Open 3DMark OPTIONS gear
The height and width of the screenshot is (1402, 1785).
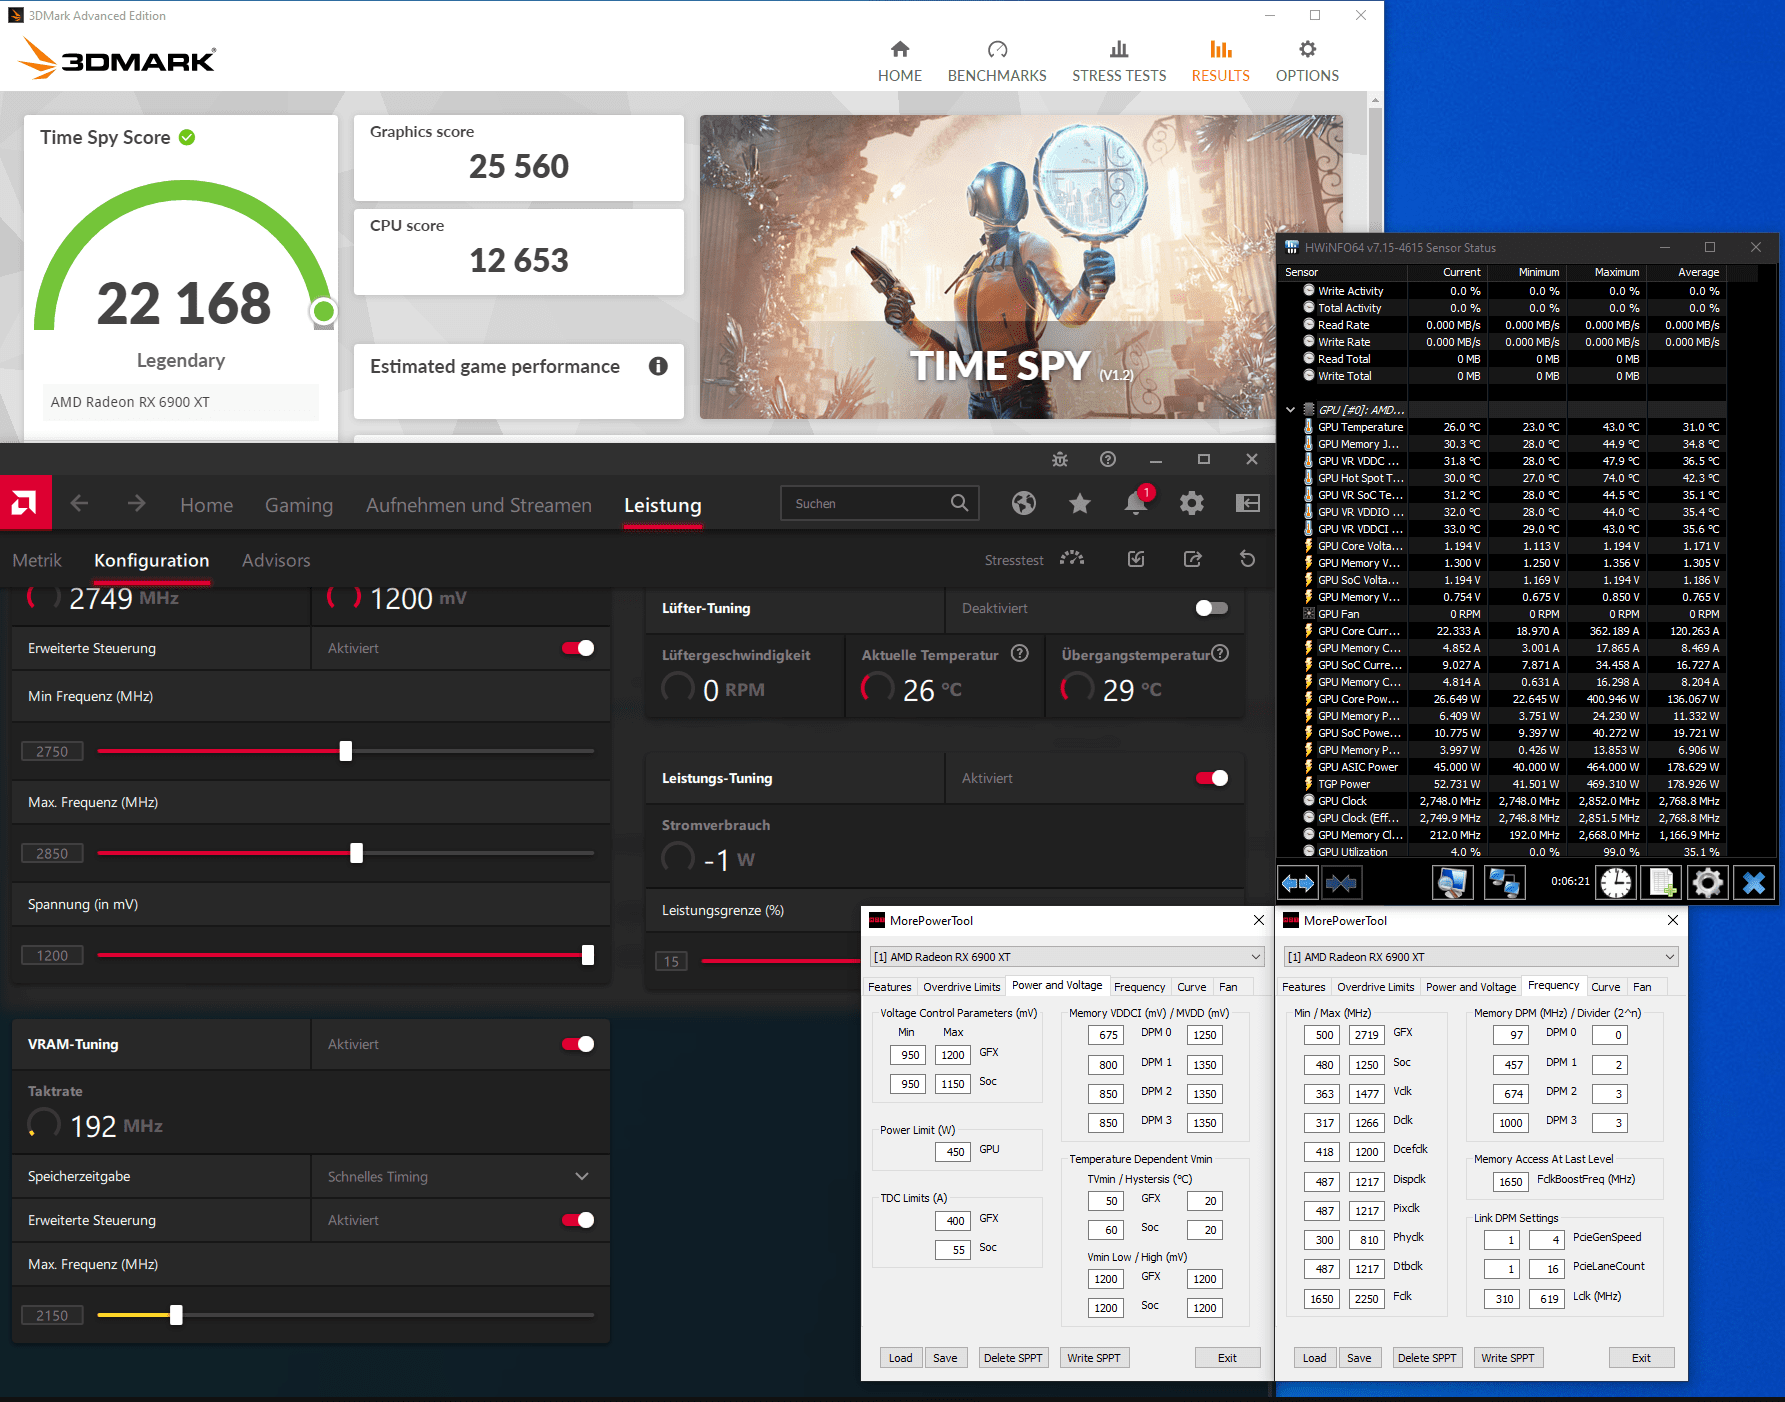(1307, 61)
